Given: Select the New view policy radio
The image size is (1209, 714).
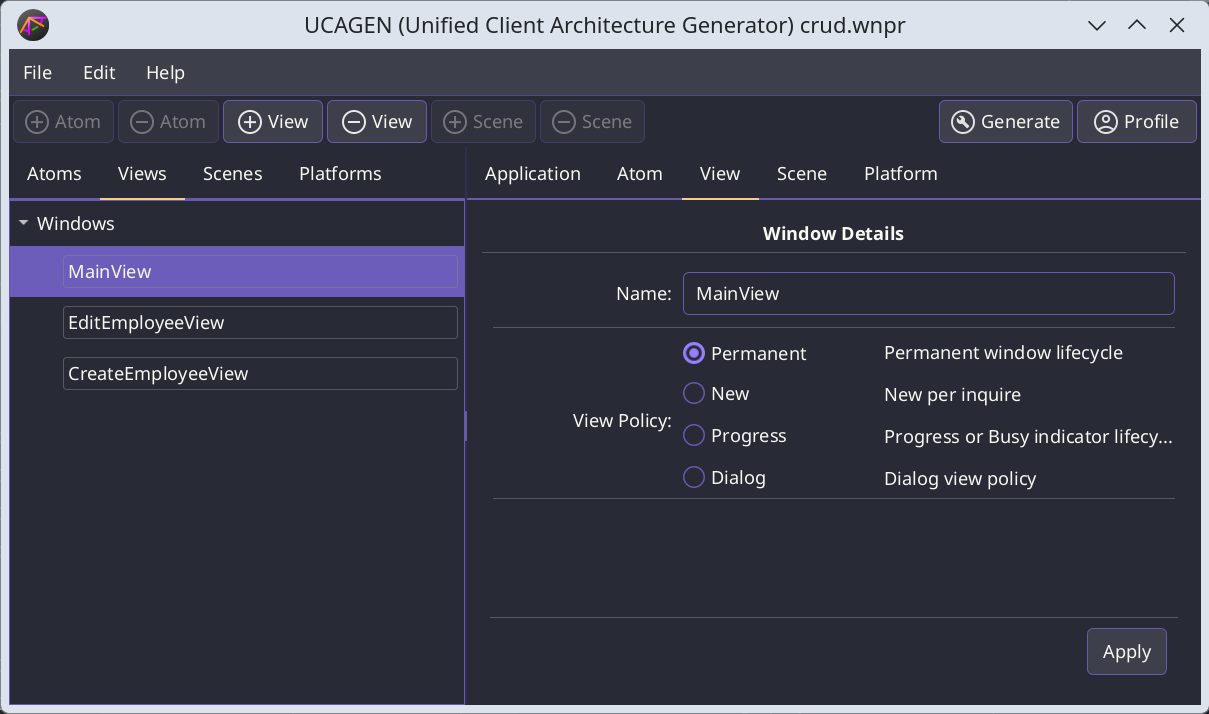Looking at the screenshot, I should point(694,394).
